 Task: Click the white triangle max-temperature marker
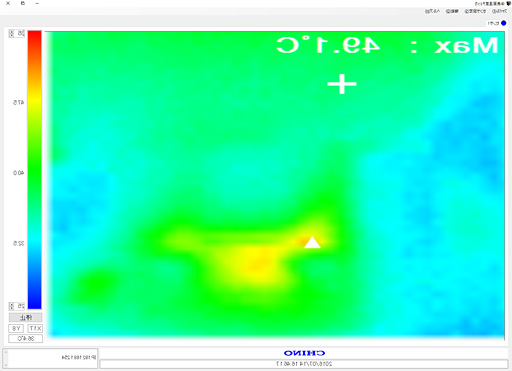pos(312,243)
